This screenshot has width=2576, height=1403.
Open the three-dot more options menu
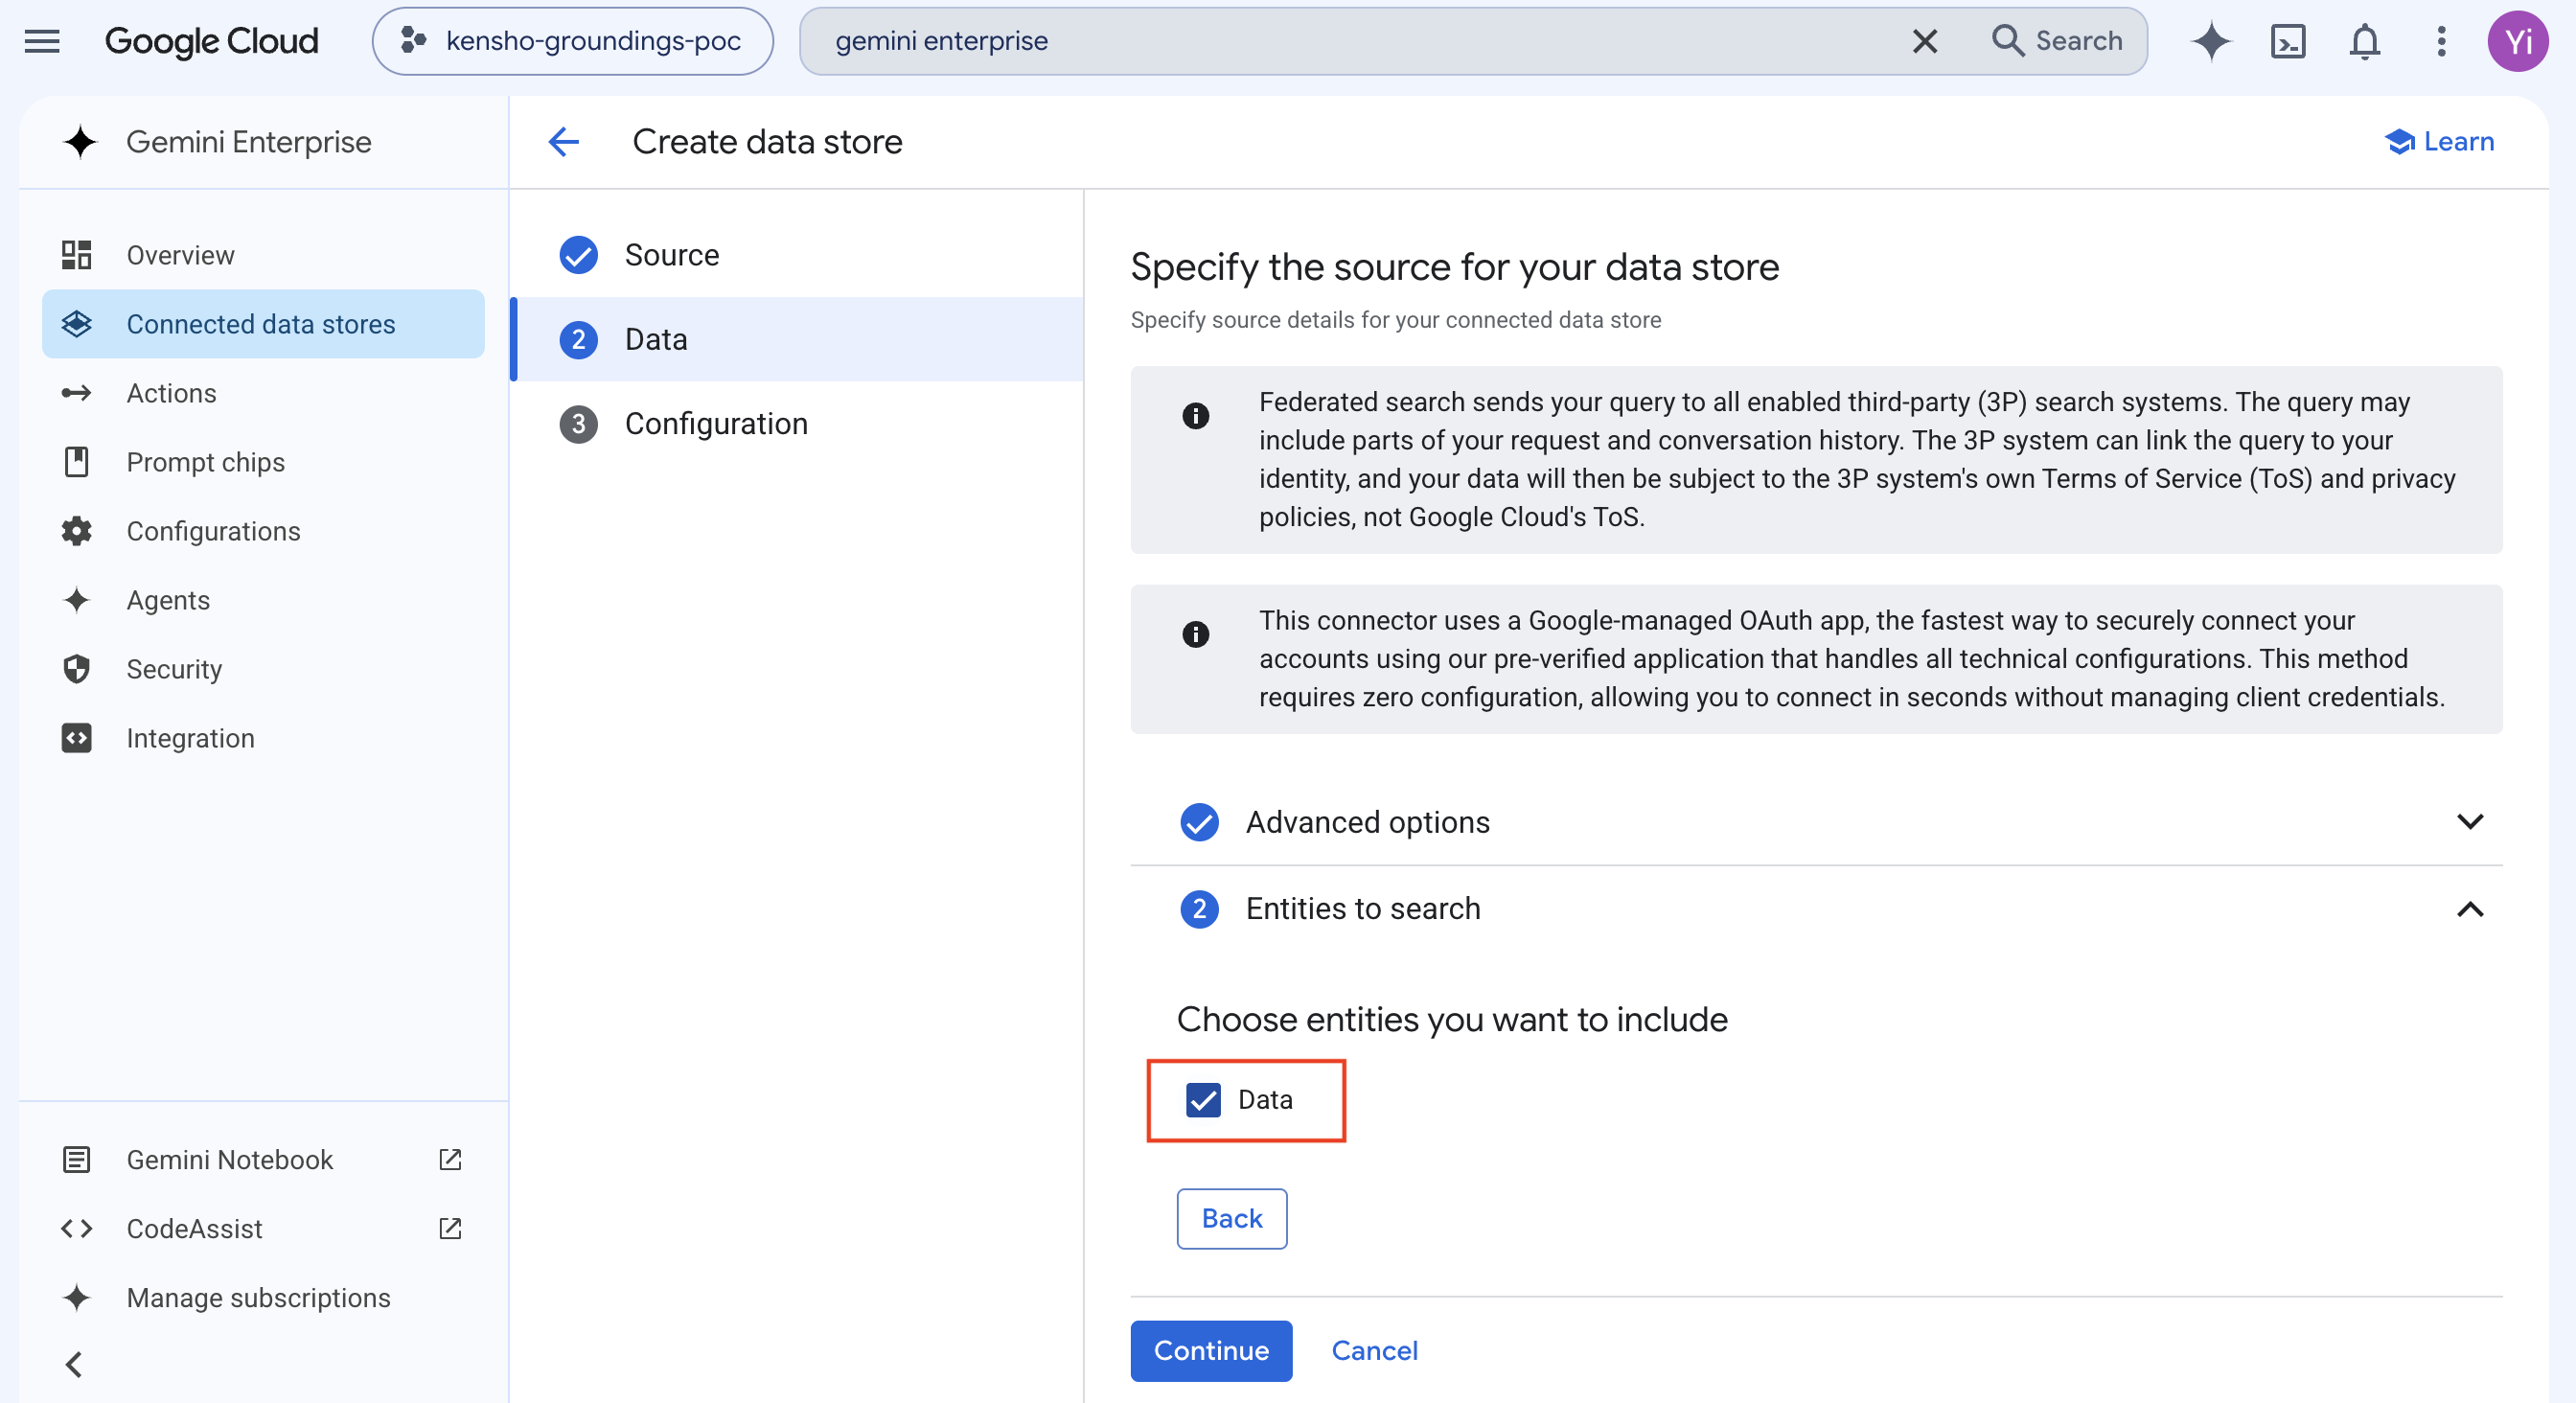(x=2441, y=41)
